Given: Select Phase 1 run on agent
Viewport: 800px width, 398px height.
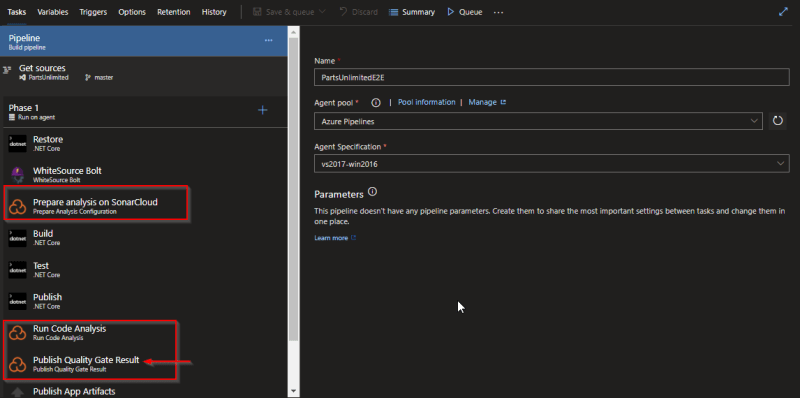Looking at the screenshot, I should [x=144, y=112].
